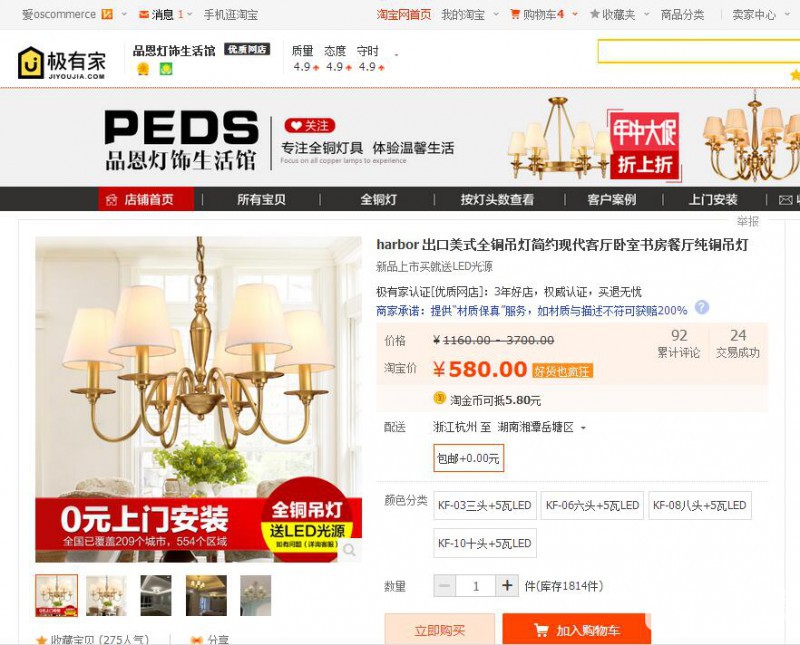Increase quantity with the plus button

click(x=507, y=585)
